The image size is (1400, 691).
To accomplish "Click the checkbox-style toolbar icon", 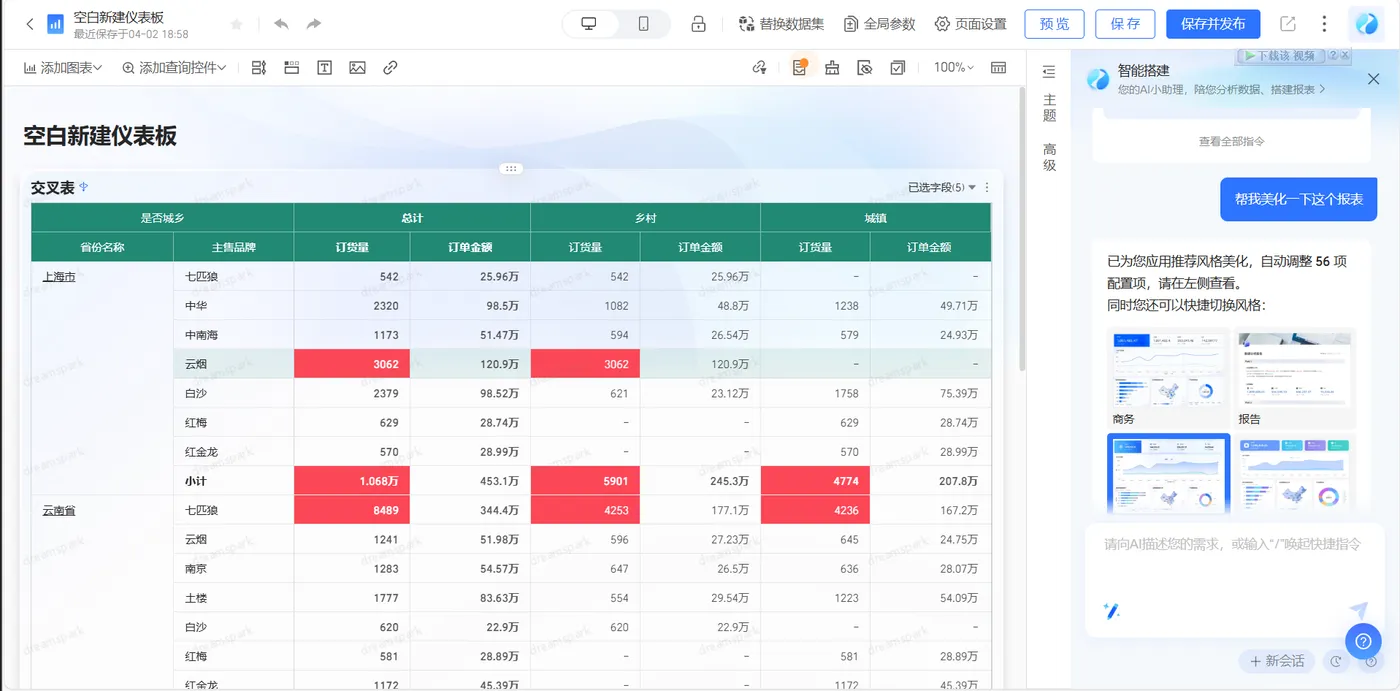I will click(898, 68).
